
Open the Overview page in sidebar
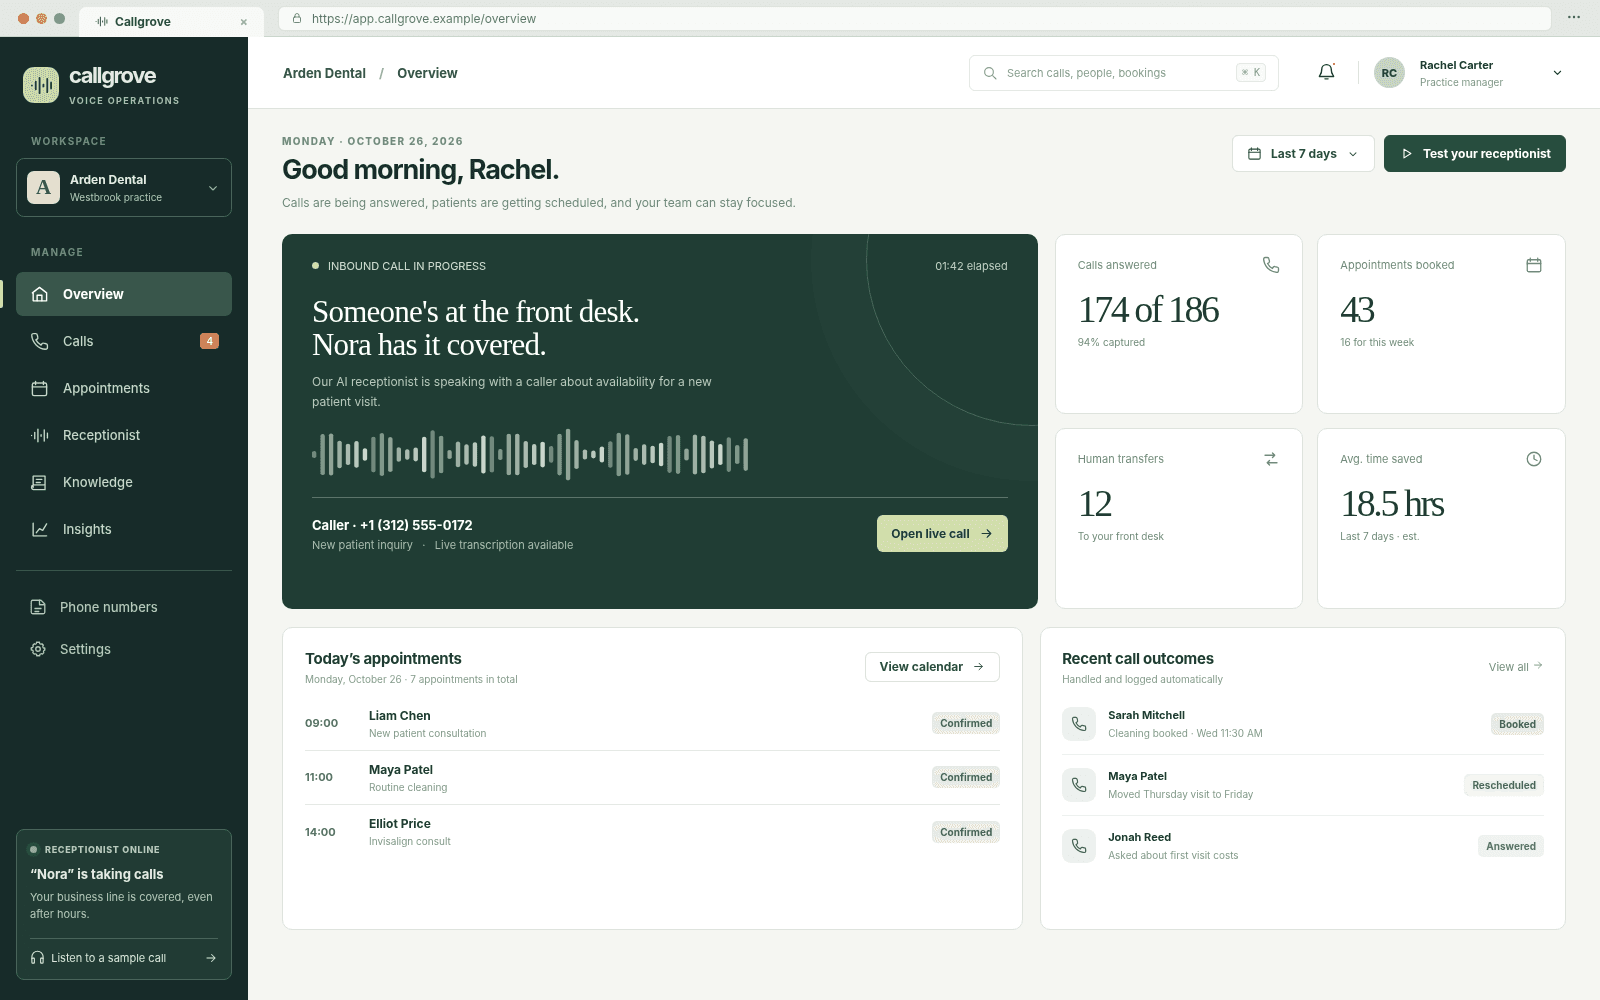click(x=124, y=294)
